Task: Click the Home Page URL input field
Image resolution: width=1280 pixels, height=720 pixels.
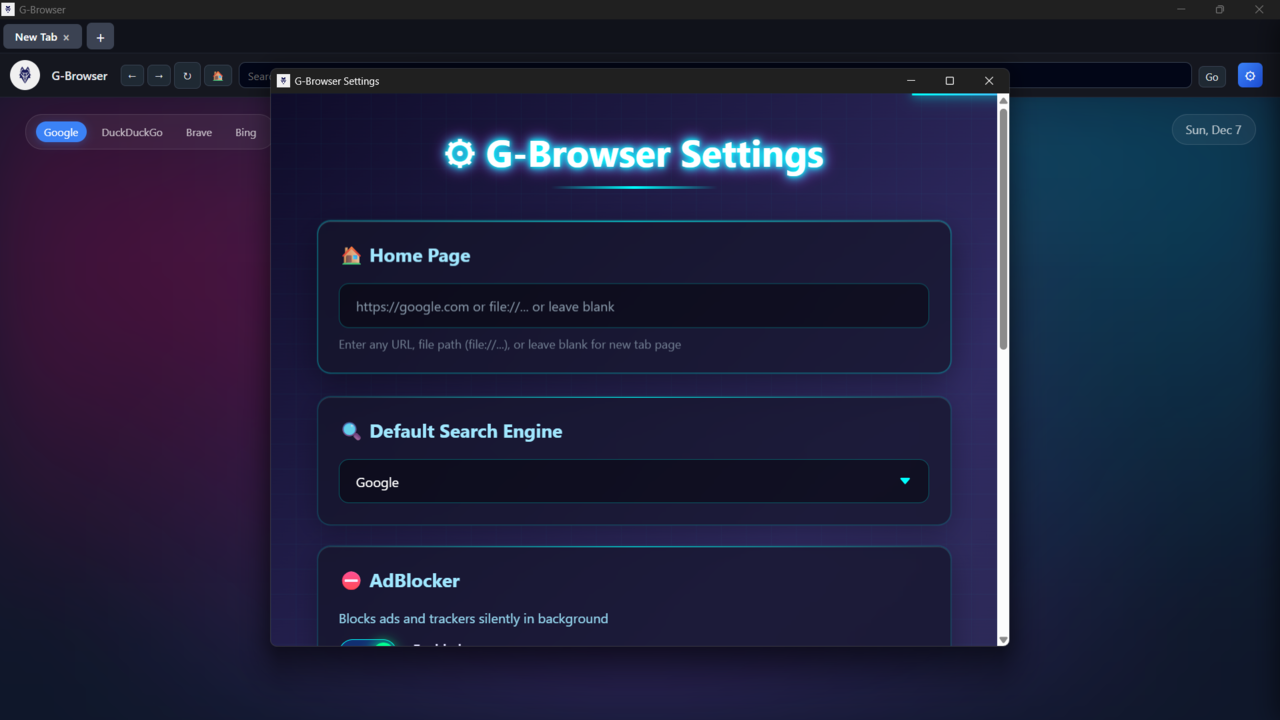Action: pyautogui.click(x=633, y=306)
